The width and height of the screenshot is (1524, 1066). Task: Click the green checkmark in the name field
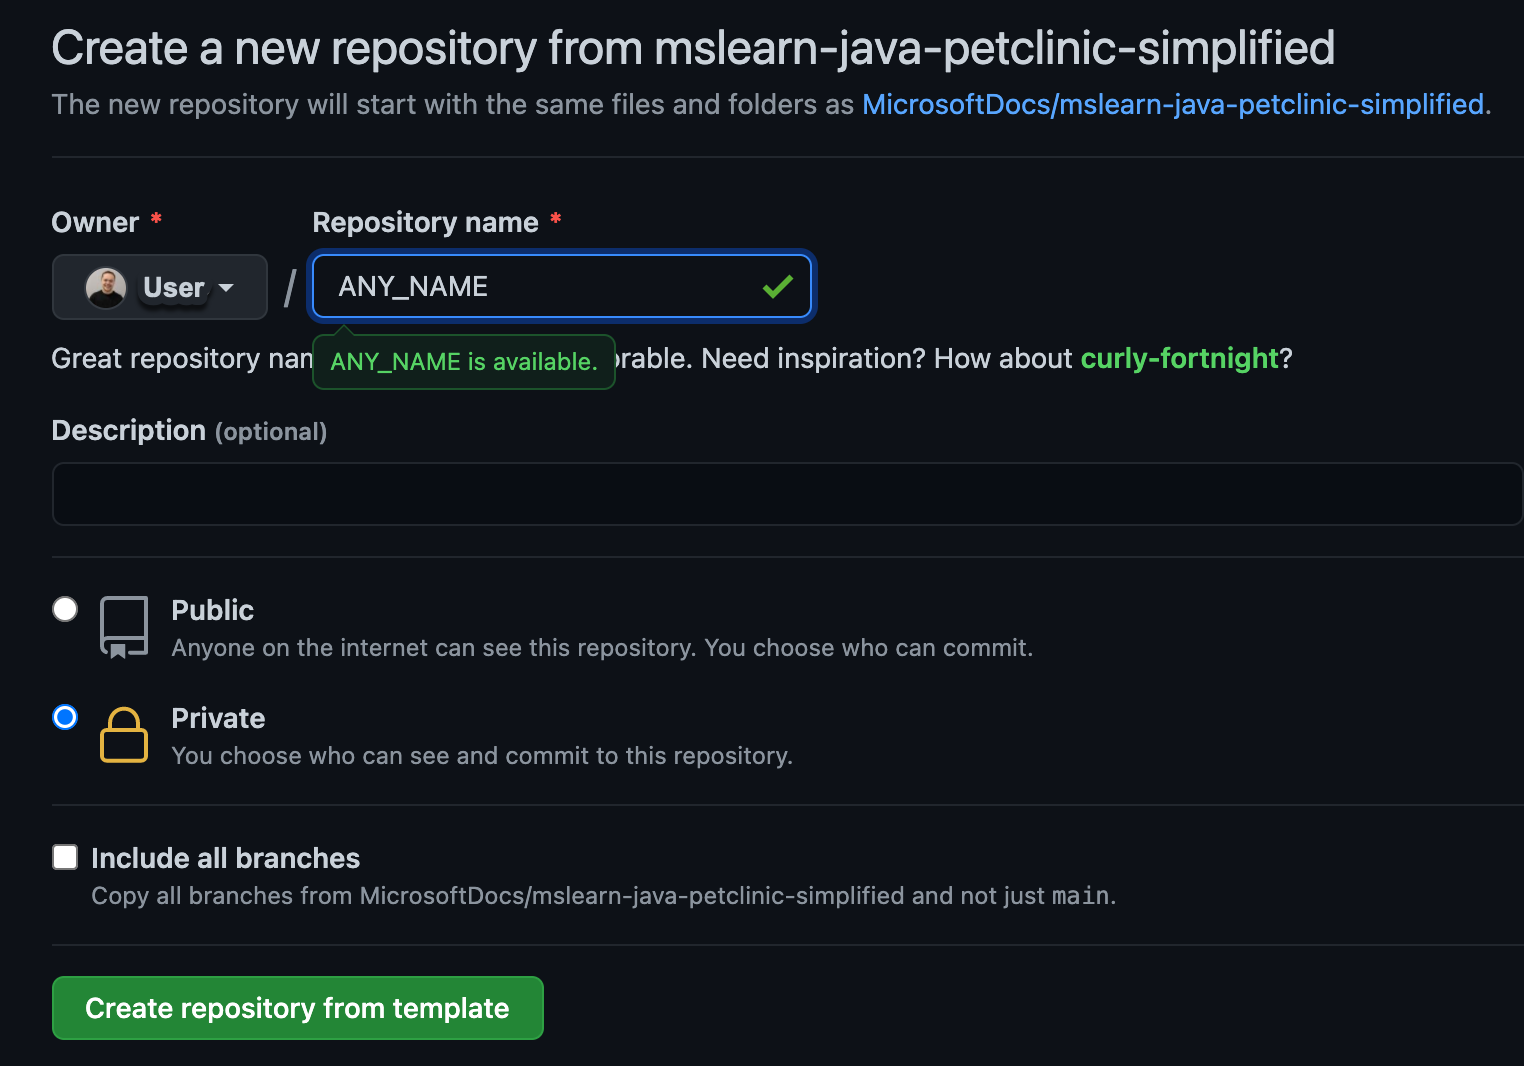[x=775, y=287]
